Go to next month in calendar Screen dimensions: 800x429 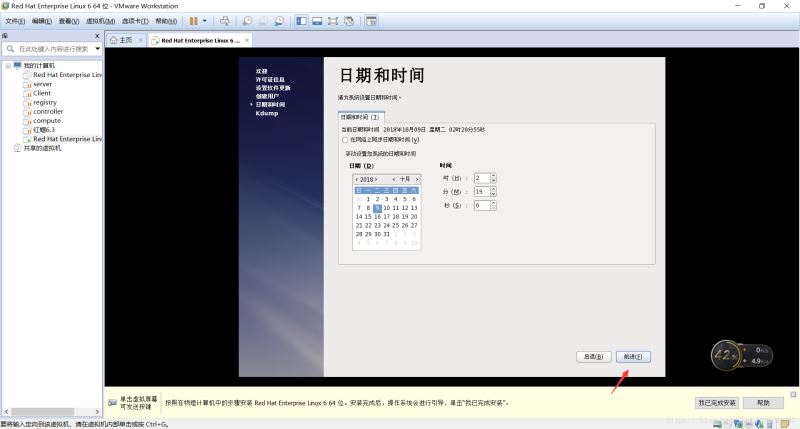[418, 179]
